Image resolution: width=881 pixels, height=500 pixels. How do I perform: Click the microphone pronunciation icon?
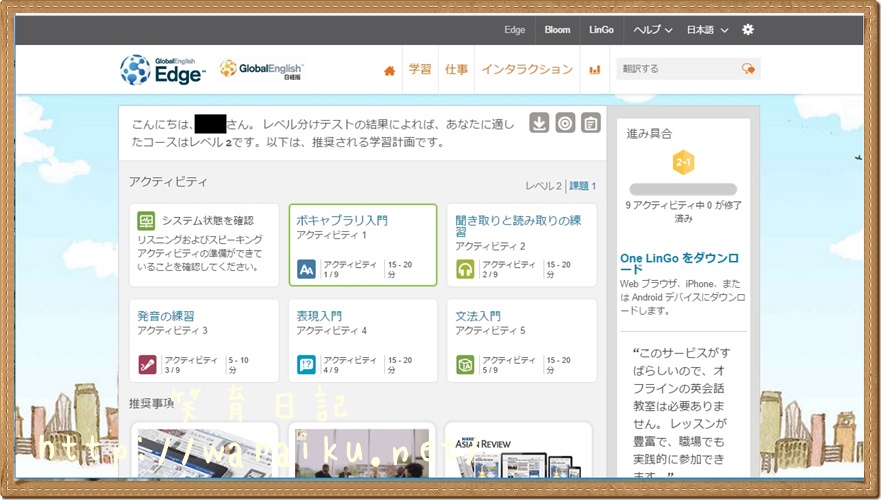point(147,365)
